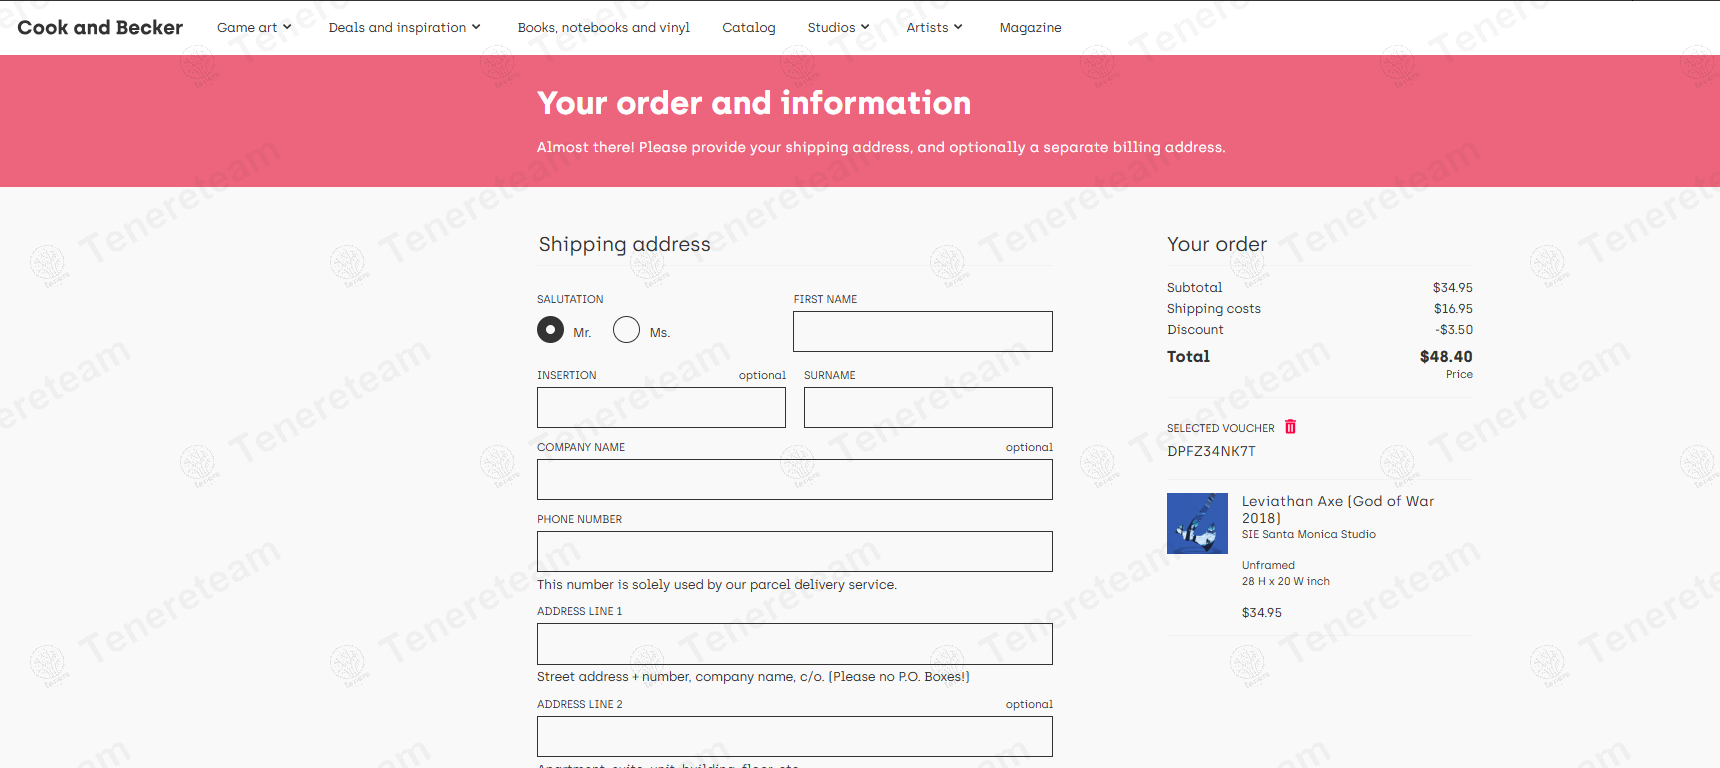Click the Cook and Becker logo
Image resolution: width=1720 pixels, height=768 pixels.
click(x=100, y=28)
